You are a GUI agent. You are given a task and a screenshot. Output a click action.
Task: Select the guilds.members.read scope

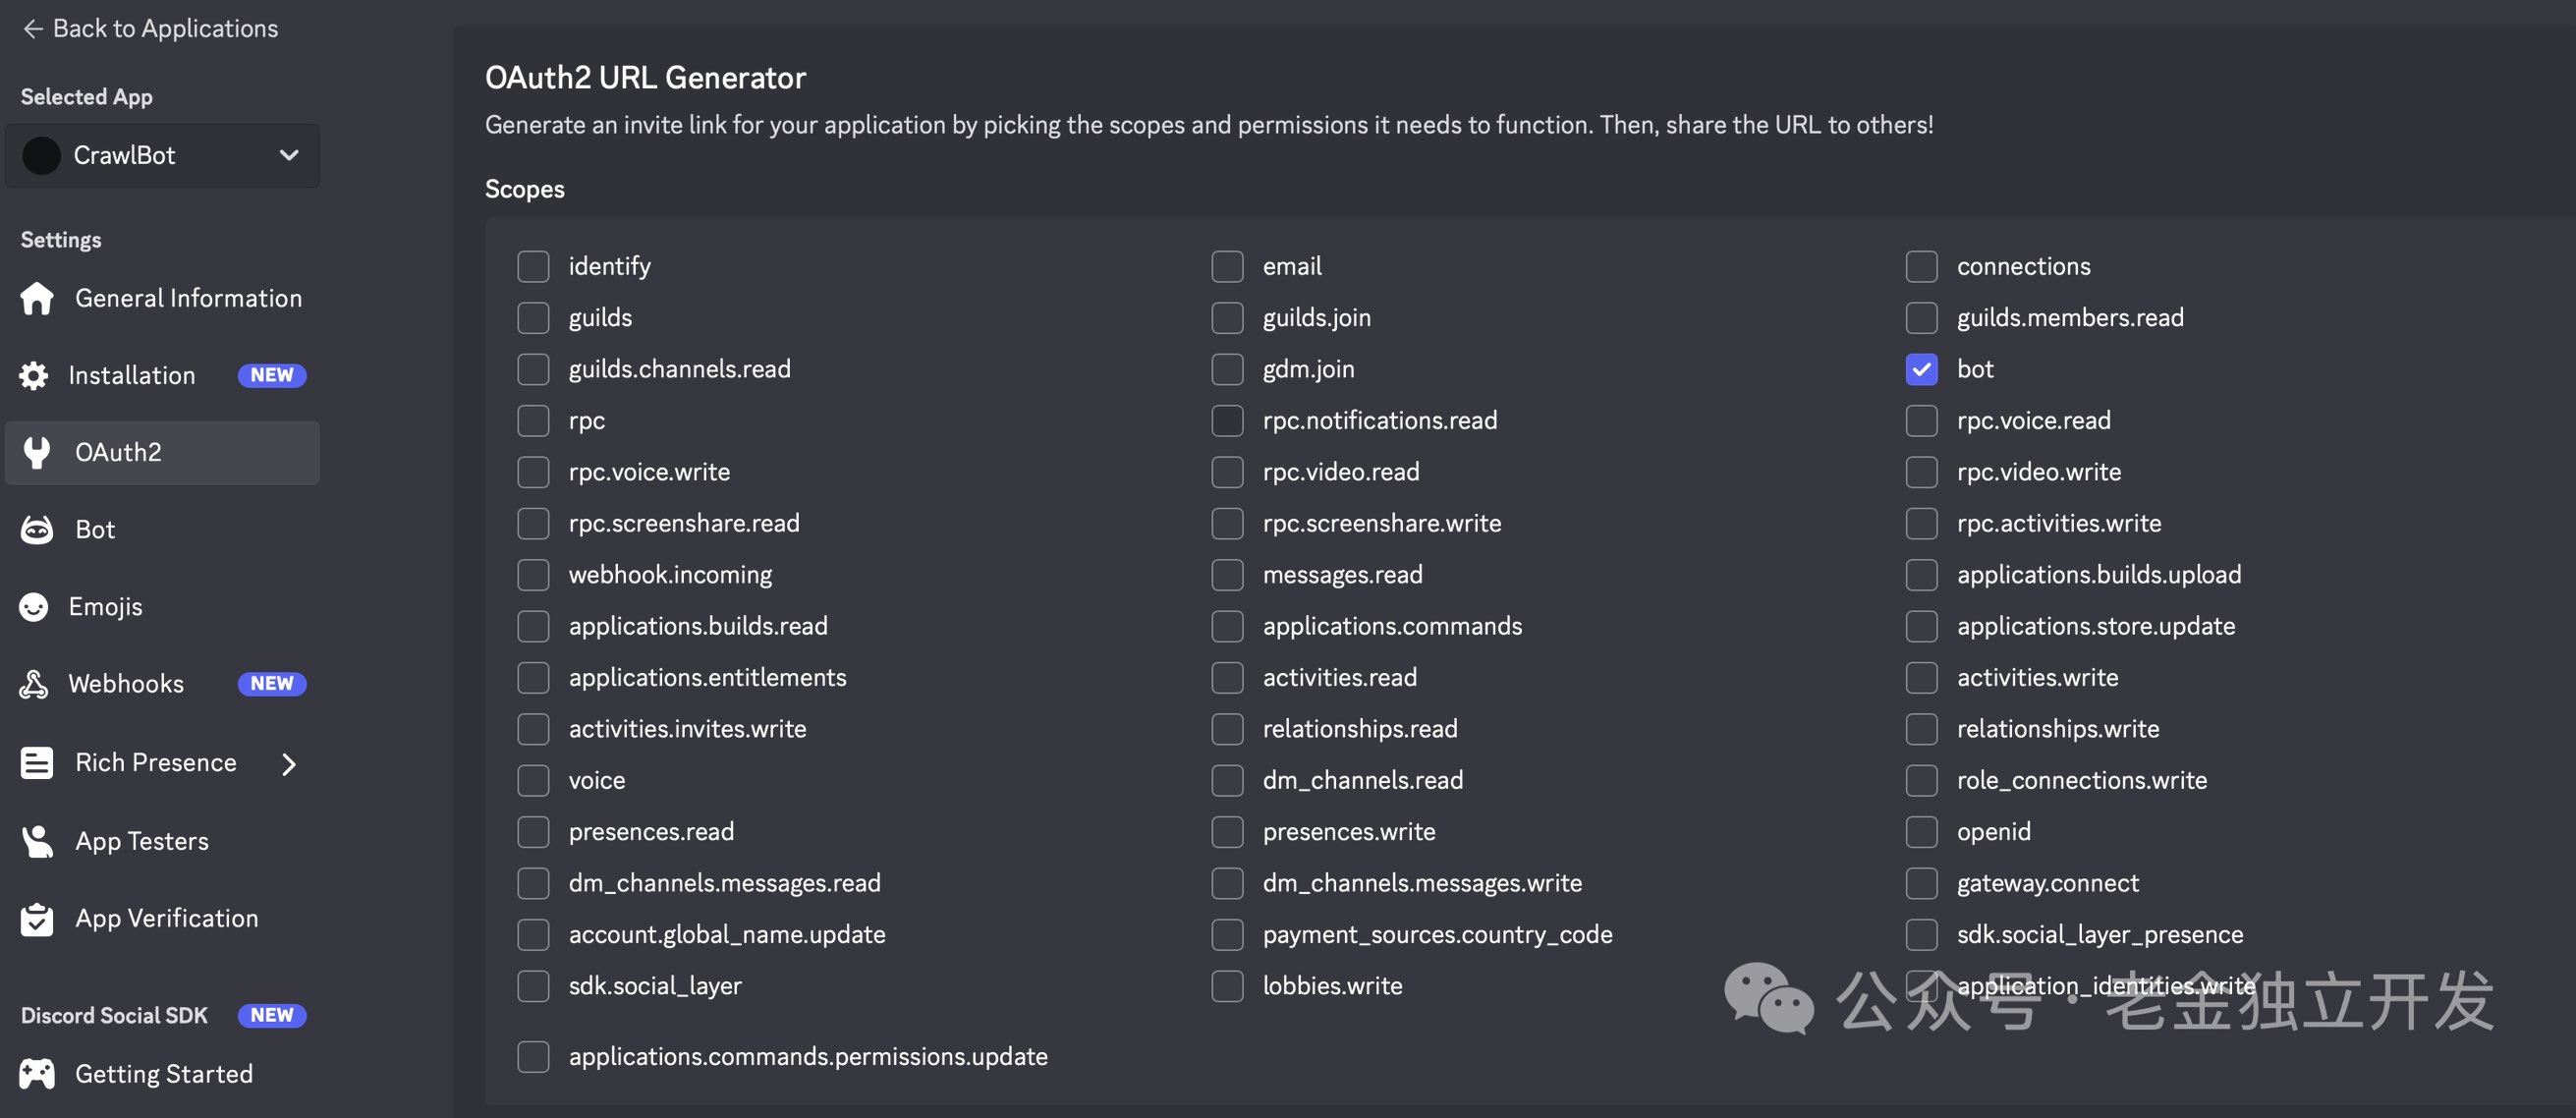click(1921, 318)
